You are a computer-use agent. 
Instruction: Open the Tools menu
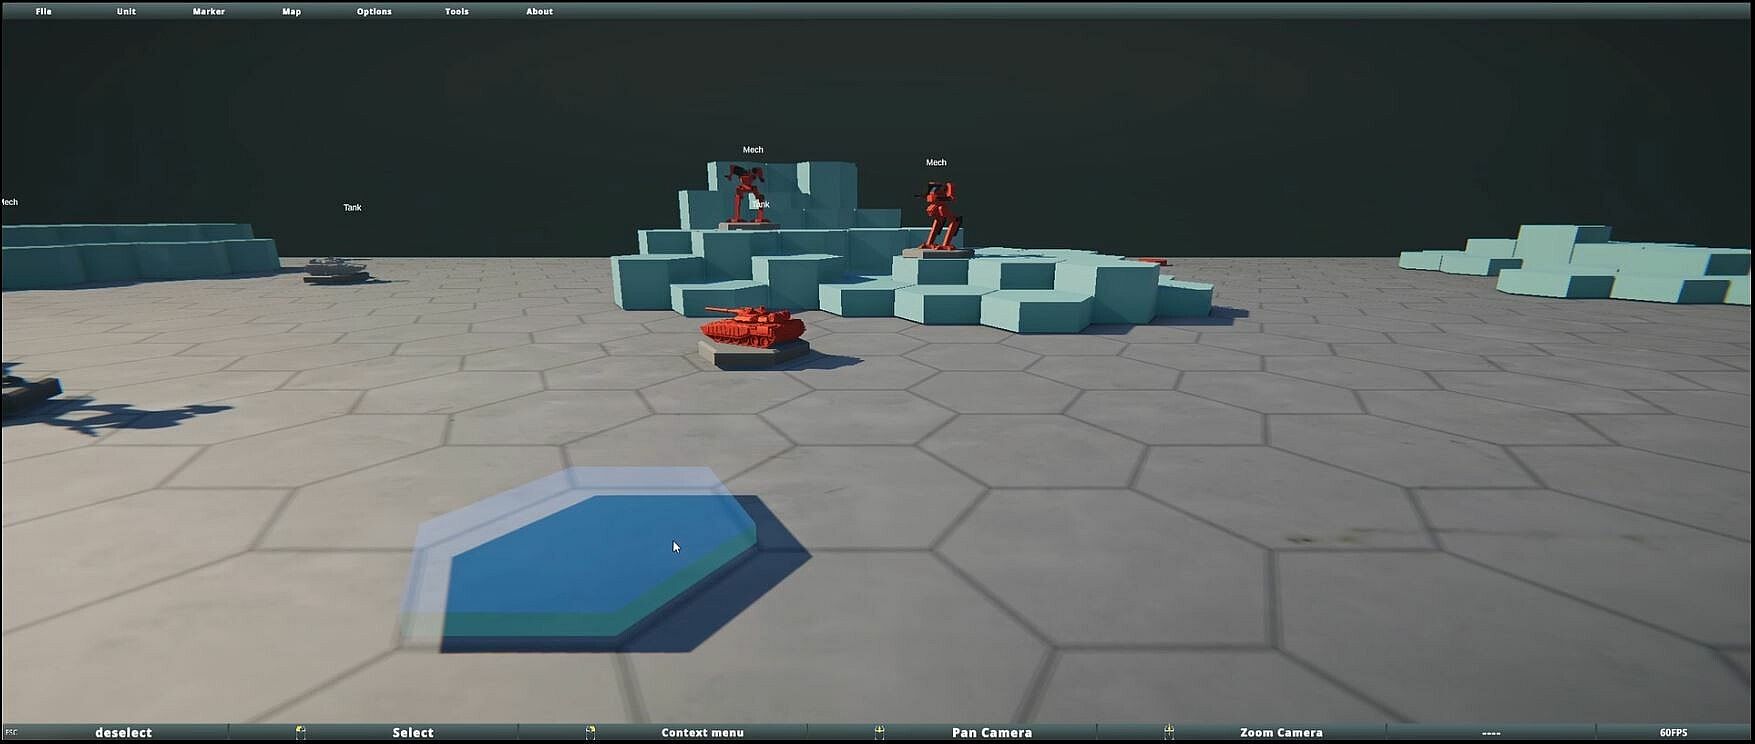click(x=457, y=11)
